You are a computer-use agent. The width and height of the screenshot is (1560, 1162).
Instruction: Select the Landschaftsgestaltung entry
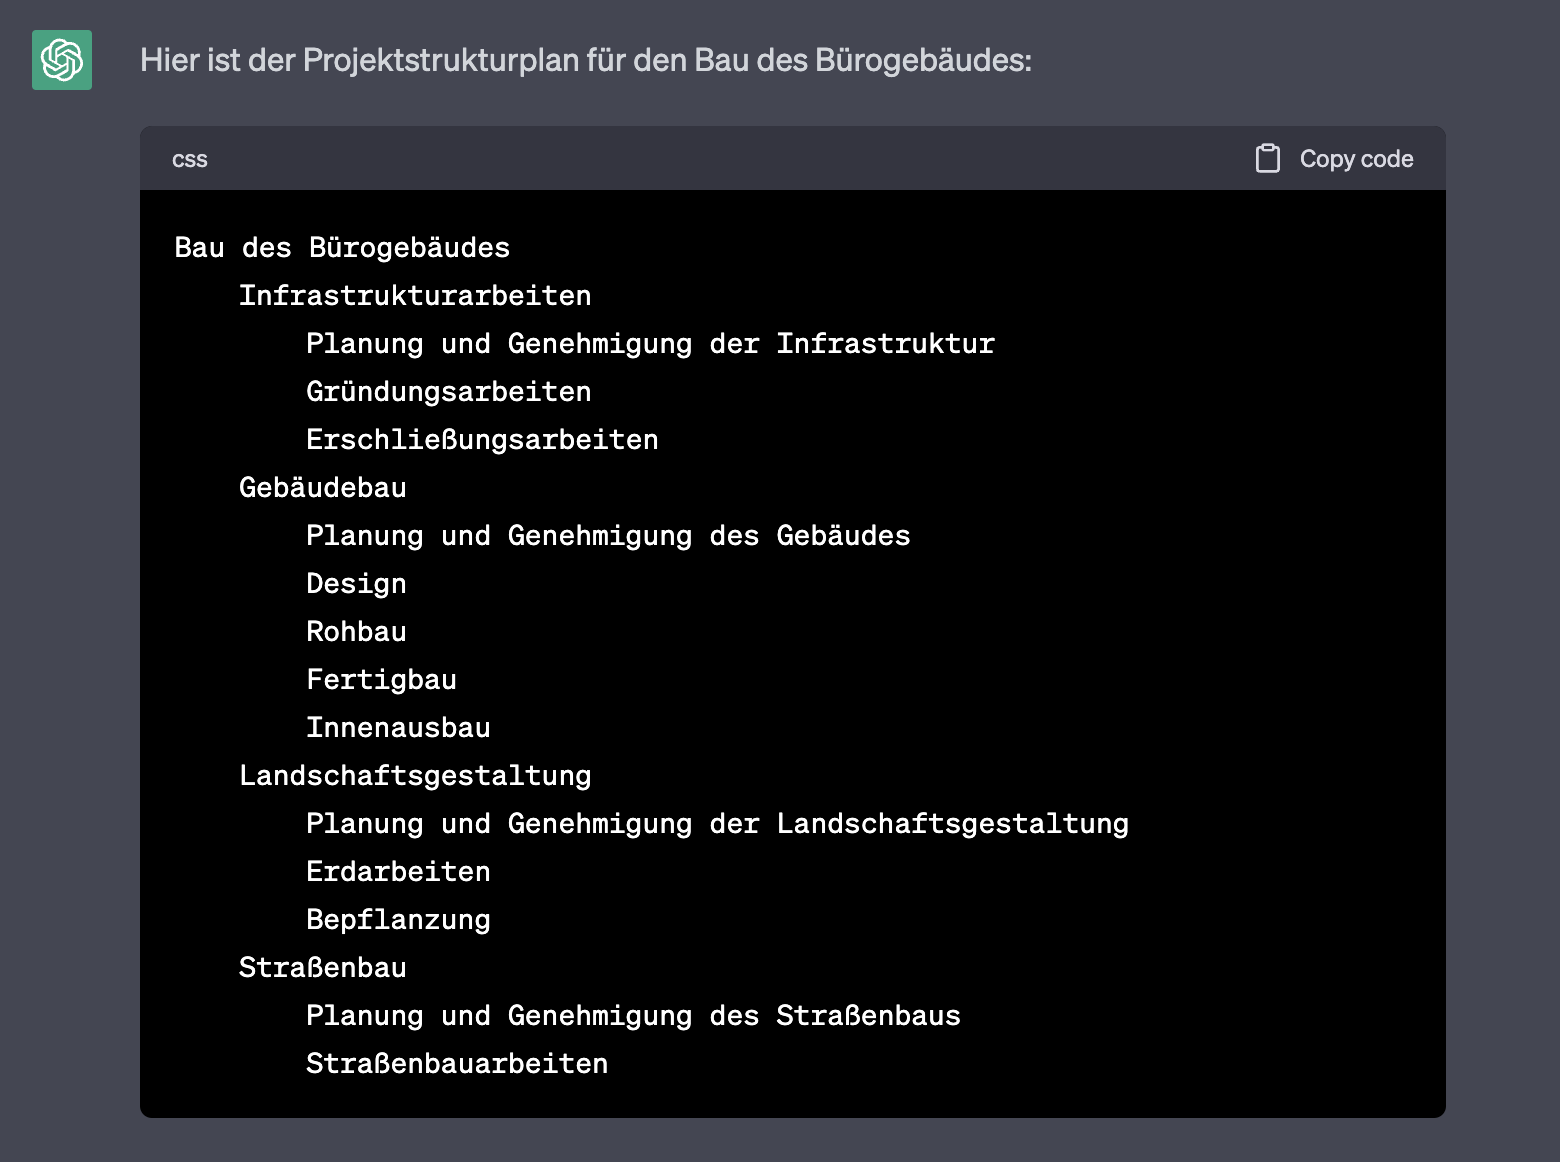(415, 775)
